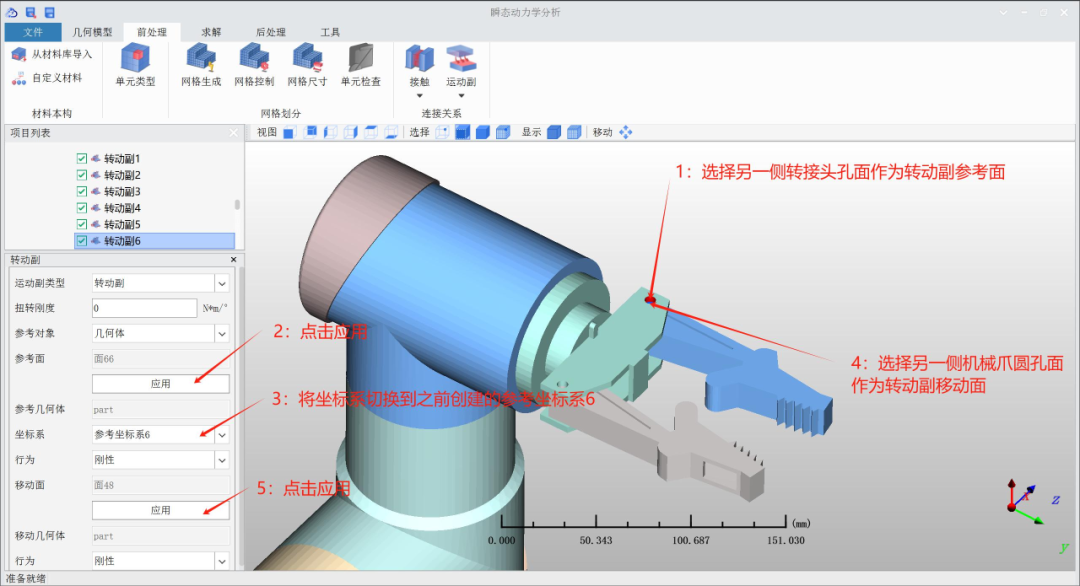Image resolution: width=1080 pixels, height=586 pixels.
Task: Select 转动副3 in project list
Action: tap(122, 191)
